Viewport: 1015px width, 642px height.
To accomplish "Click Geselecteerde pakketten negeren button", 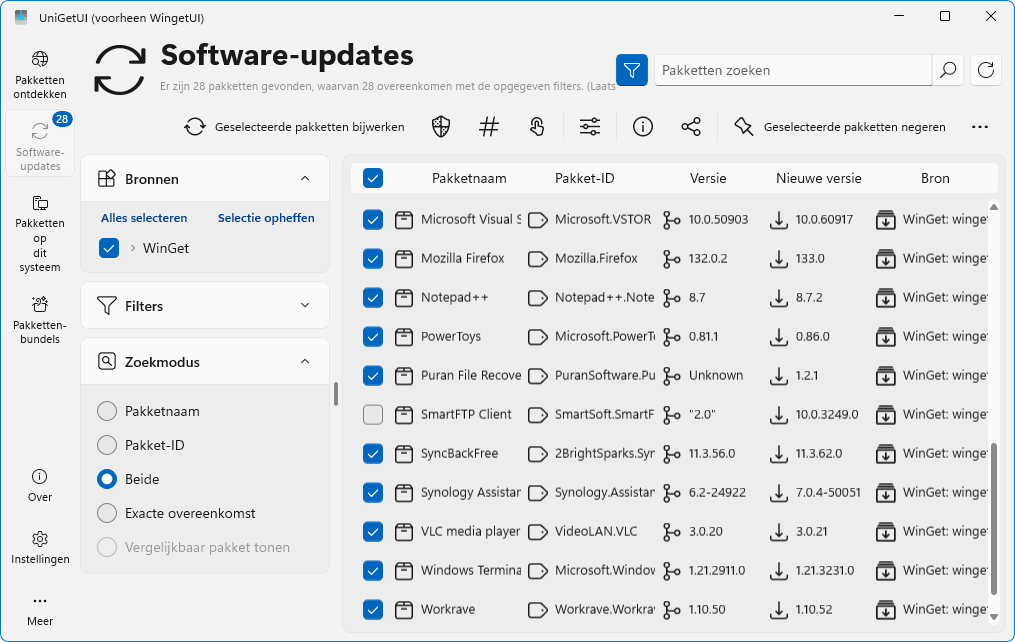I will [x=840, y=127].
